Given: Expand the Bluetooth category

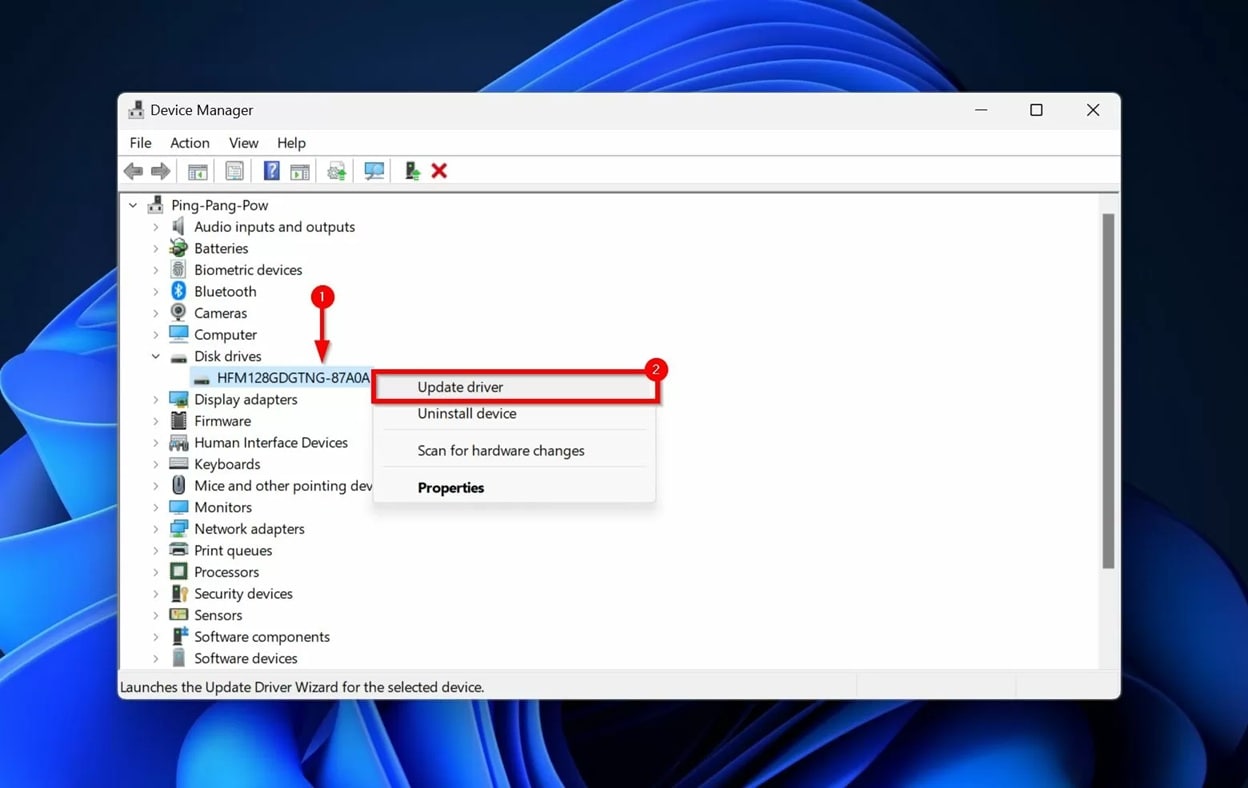Looking at the screenshot, I should (x=156, y=291).
